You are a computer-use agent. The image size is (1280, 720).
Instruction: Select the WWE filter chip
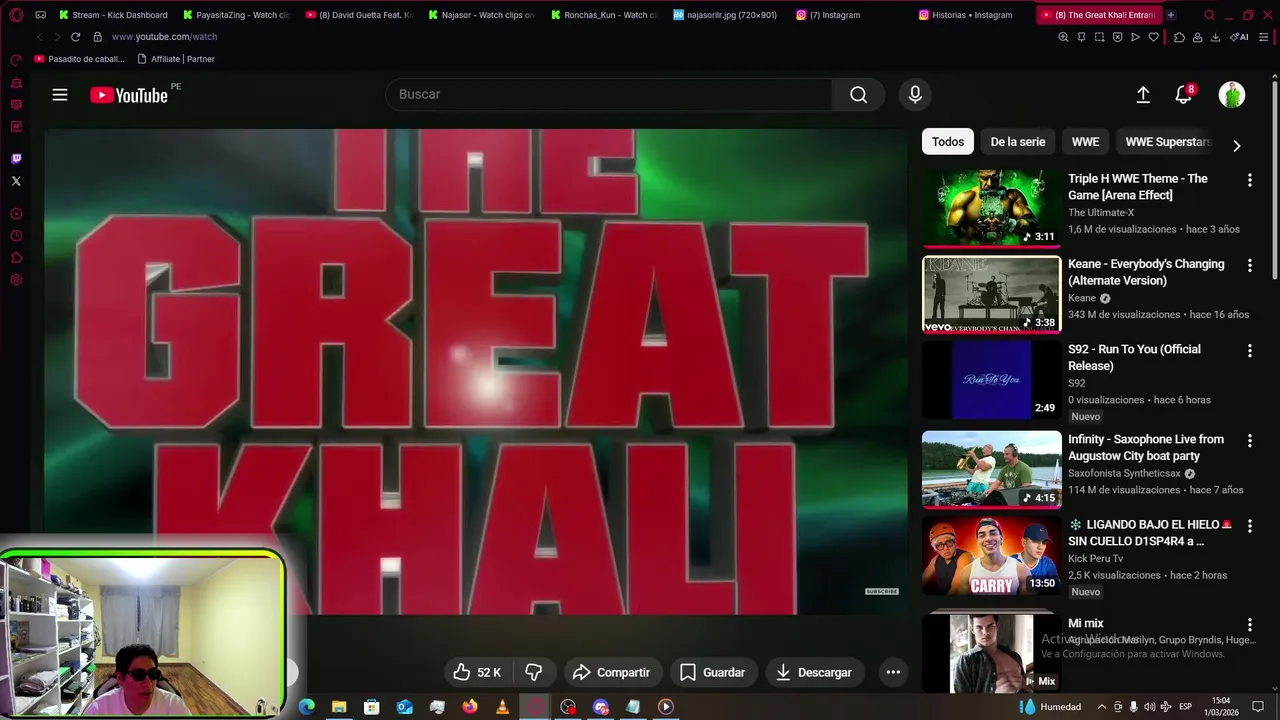tap(1085, 142)
